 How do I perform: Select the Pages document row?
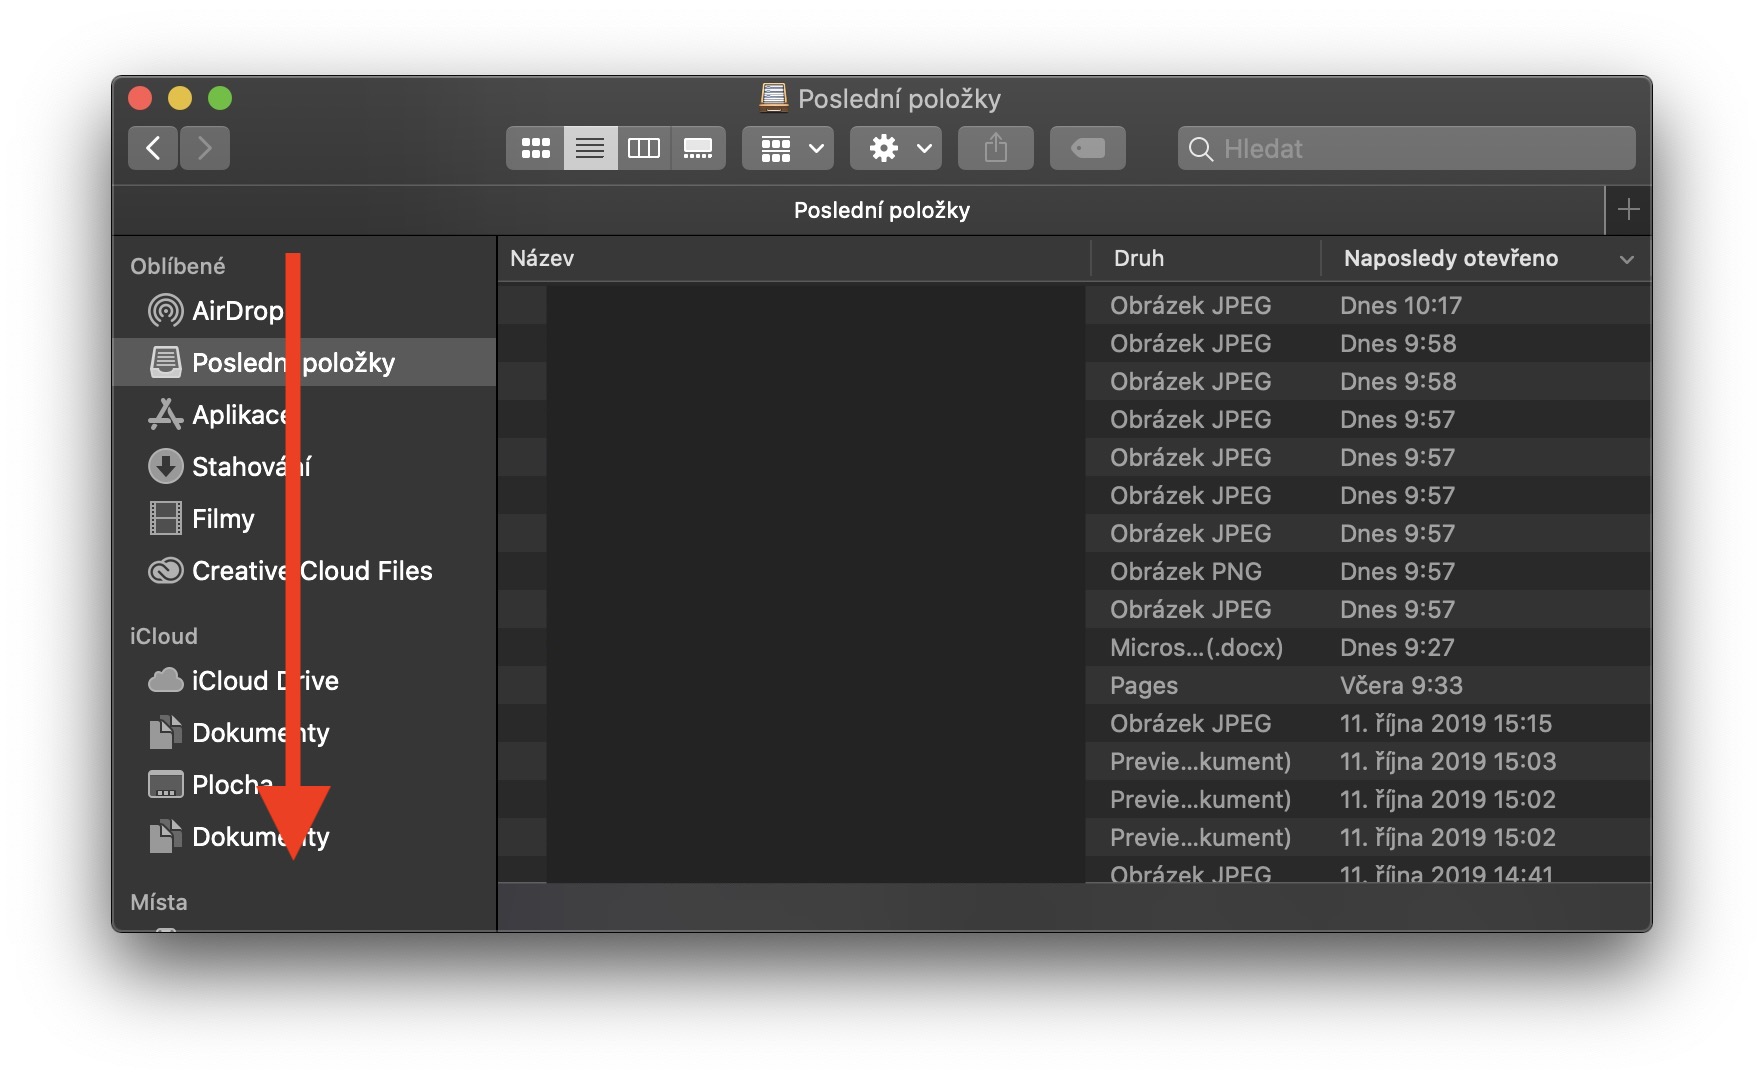pyautogui.click(x=1074, y=685)
